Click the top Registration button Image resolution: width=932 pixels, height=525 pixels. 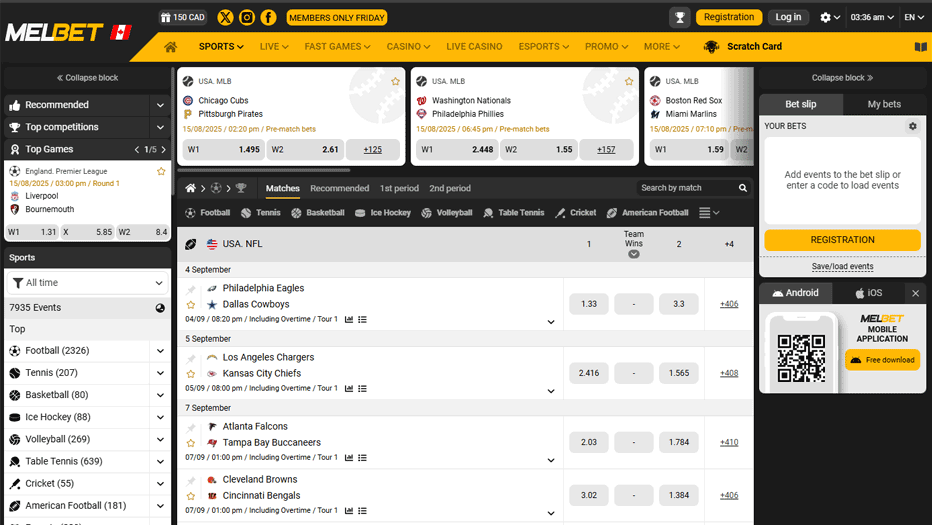tap(729, 17)
